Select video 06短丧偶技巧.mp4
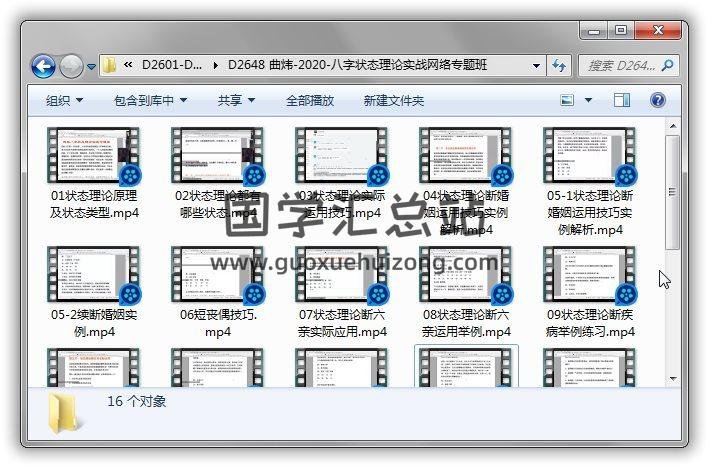 (218, 293)
